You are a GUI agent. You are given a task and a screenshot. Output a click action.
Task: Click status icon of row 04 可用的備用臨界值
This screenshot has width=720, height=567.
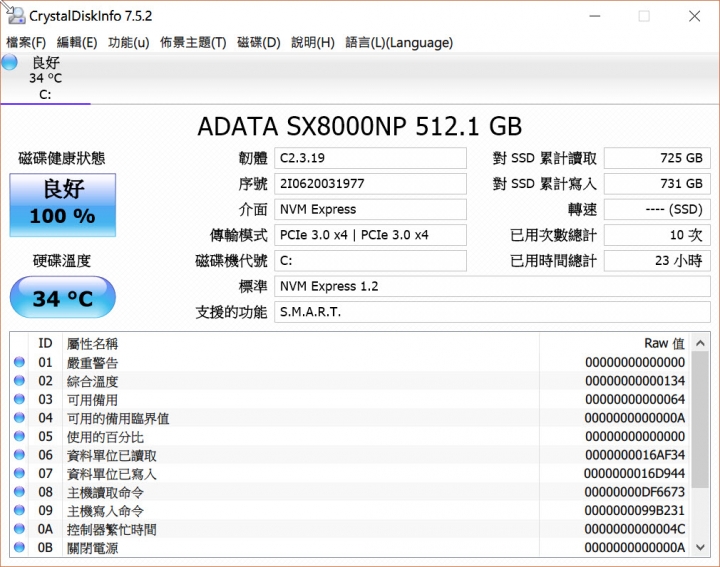click(x=19, y=418)
